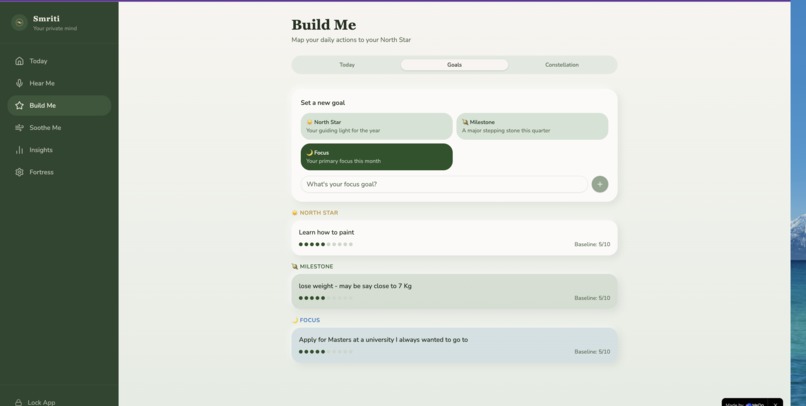Click Baseline 5/10 on Masters goal
The height and width of the screenshot is (406, 806).
592,352
